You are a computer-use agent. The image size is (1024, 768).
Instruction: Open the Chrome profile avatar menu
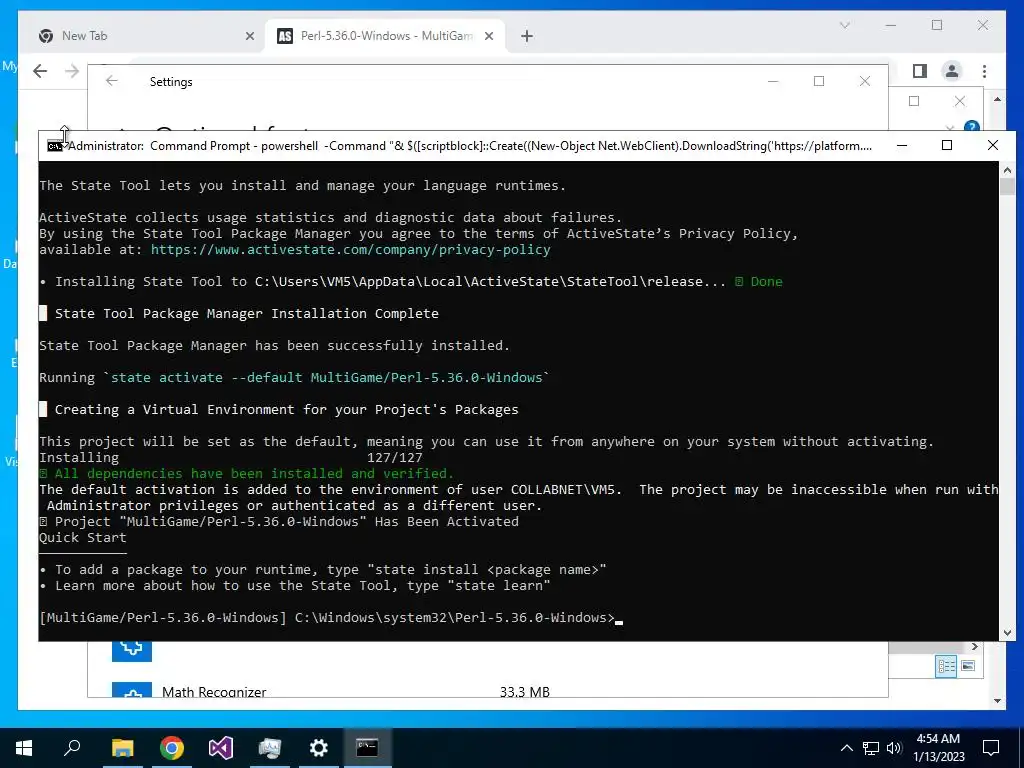coord(952,71)
